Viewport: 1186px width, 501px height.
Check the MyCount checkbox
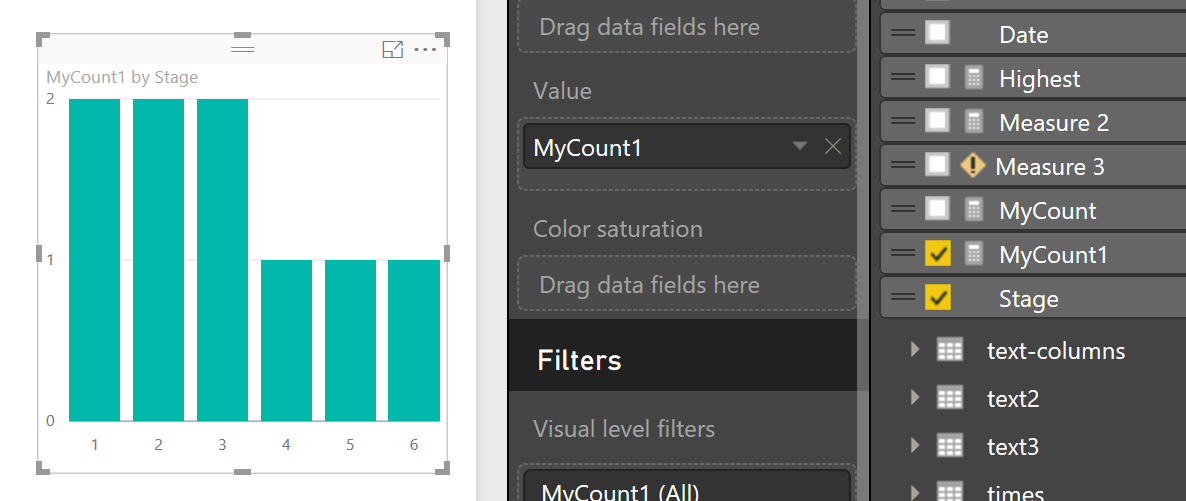coord(938,209)
